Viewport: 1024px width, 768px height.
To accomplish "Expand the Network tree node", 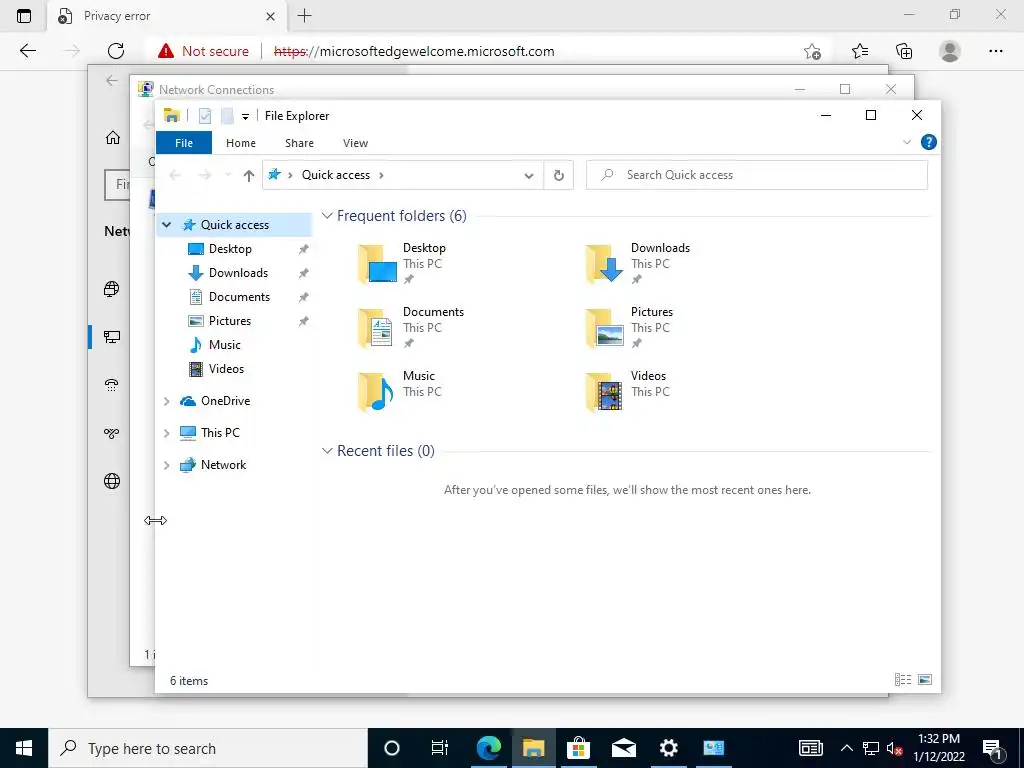I will point(167,465).
